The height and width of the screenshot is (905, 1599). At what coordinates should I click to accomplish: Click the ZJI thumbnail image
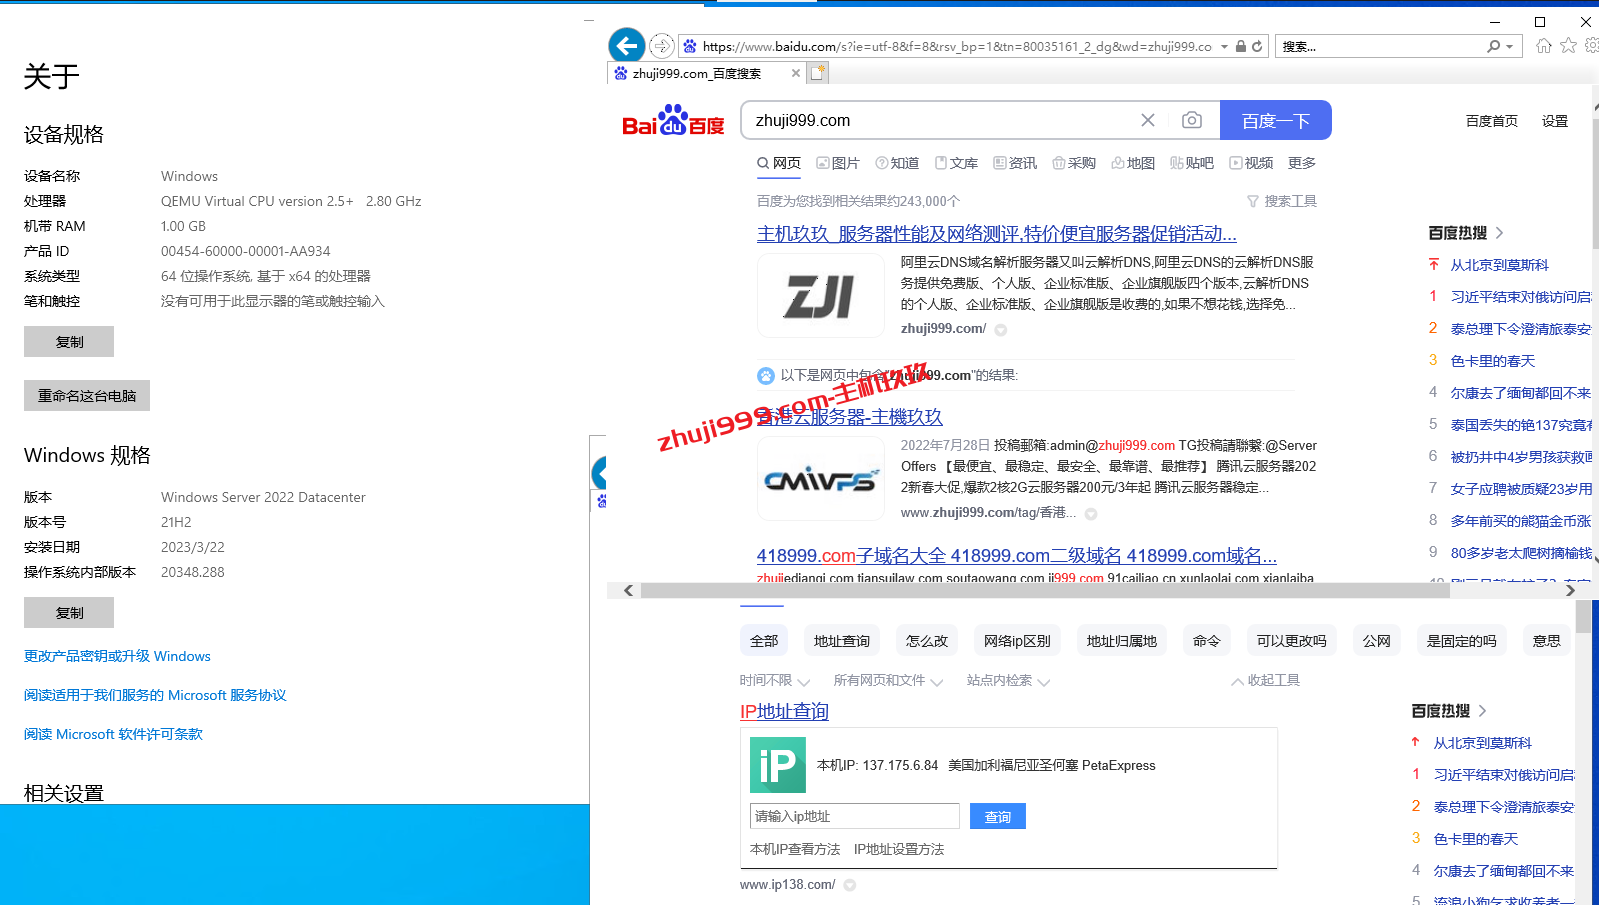(x=820, y=295)
